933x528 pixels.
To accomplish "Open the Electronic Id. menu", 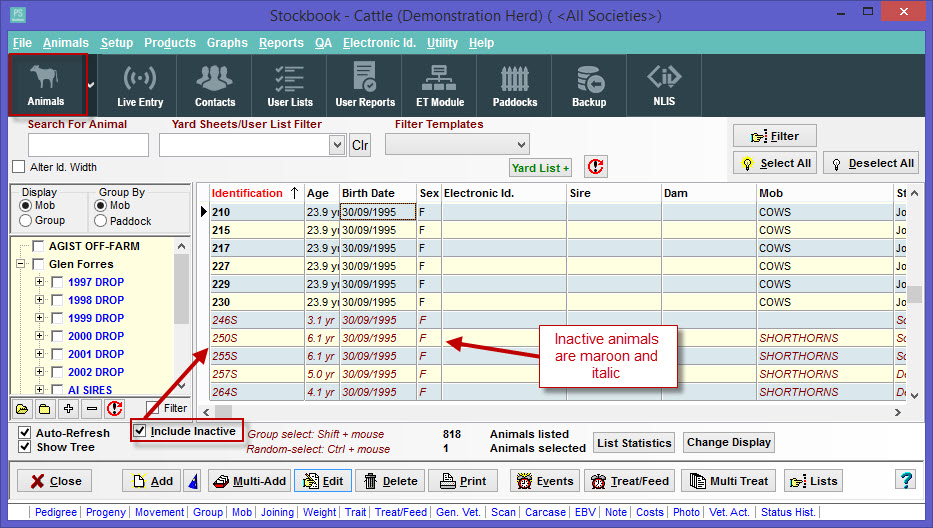I will click(379, 43).
